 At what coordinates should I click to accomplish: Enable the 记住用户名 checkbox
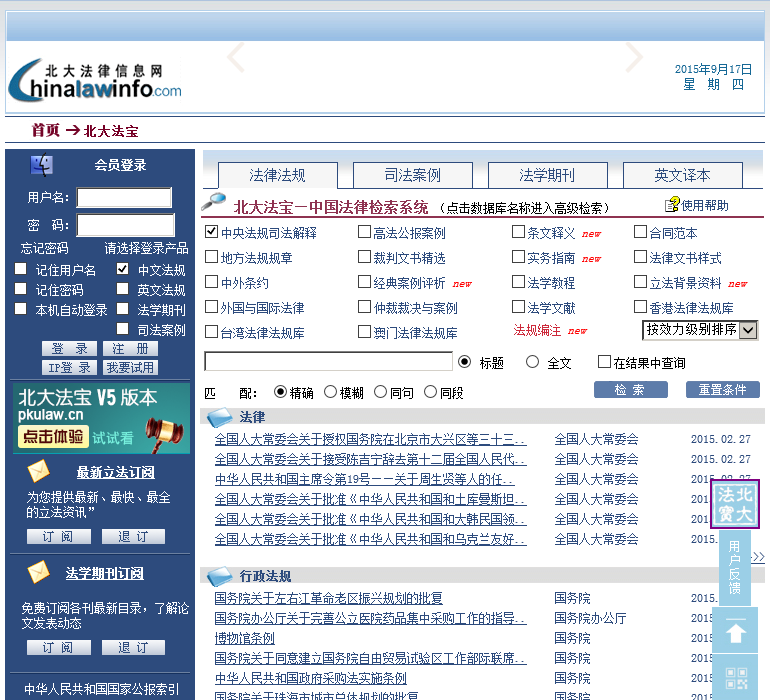pyautogui.click(x=20, y=270)
